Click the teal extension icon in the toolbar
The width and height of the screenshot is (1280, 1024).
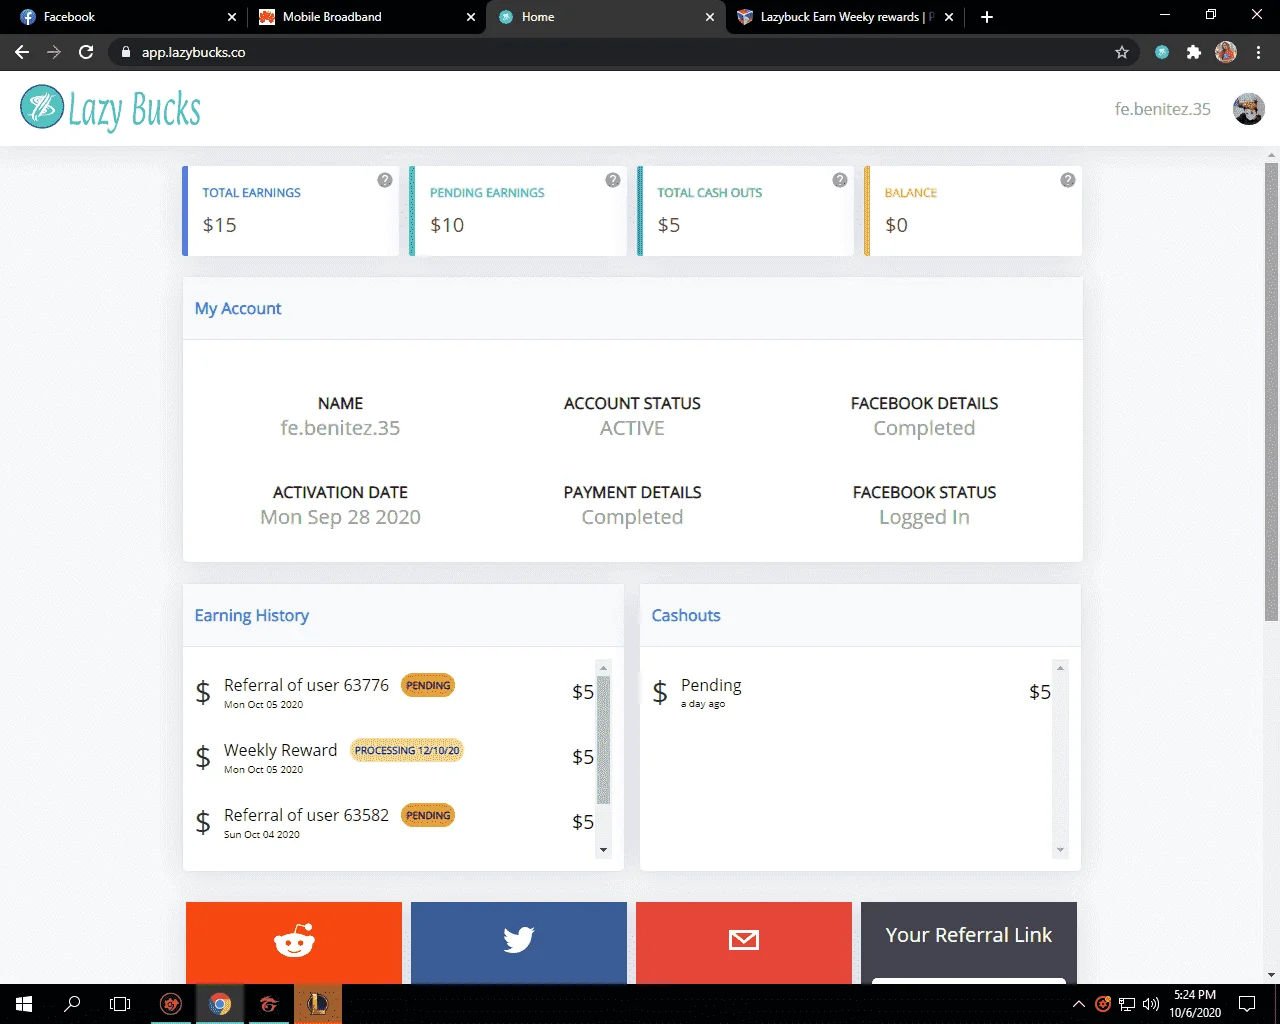point(1162,52)
